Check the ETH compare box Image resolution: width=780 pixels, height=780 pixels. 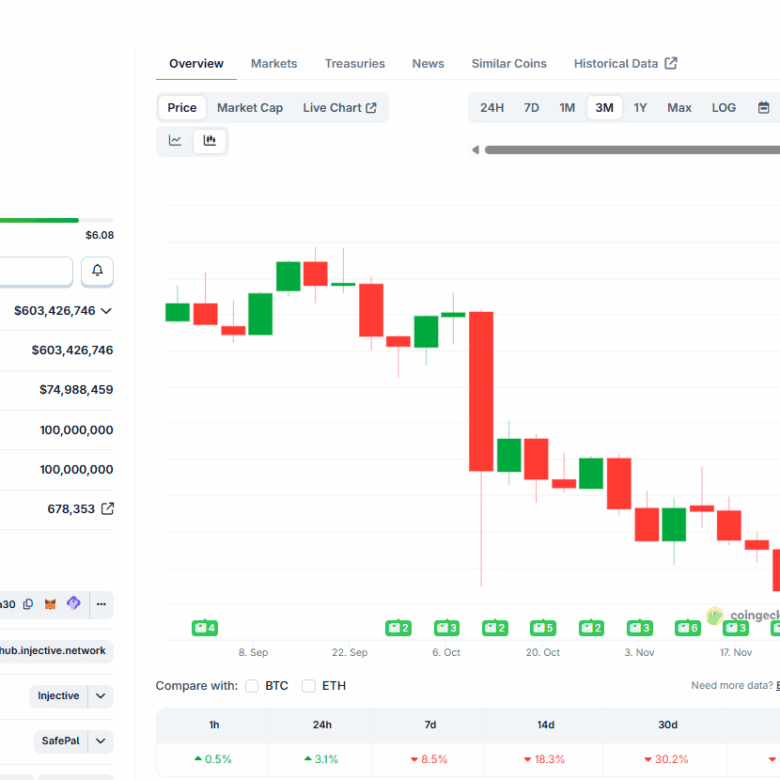309,686
